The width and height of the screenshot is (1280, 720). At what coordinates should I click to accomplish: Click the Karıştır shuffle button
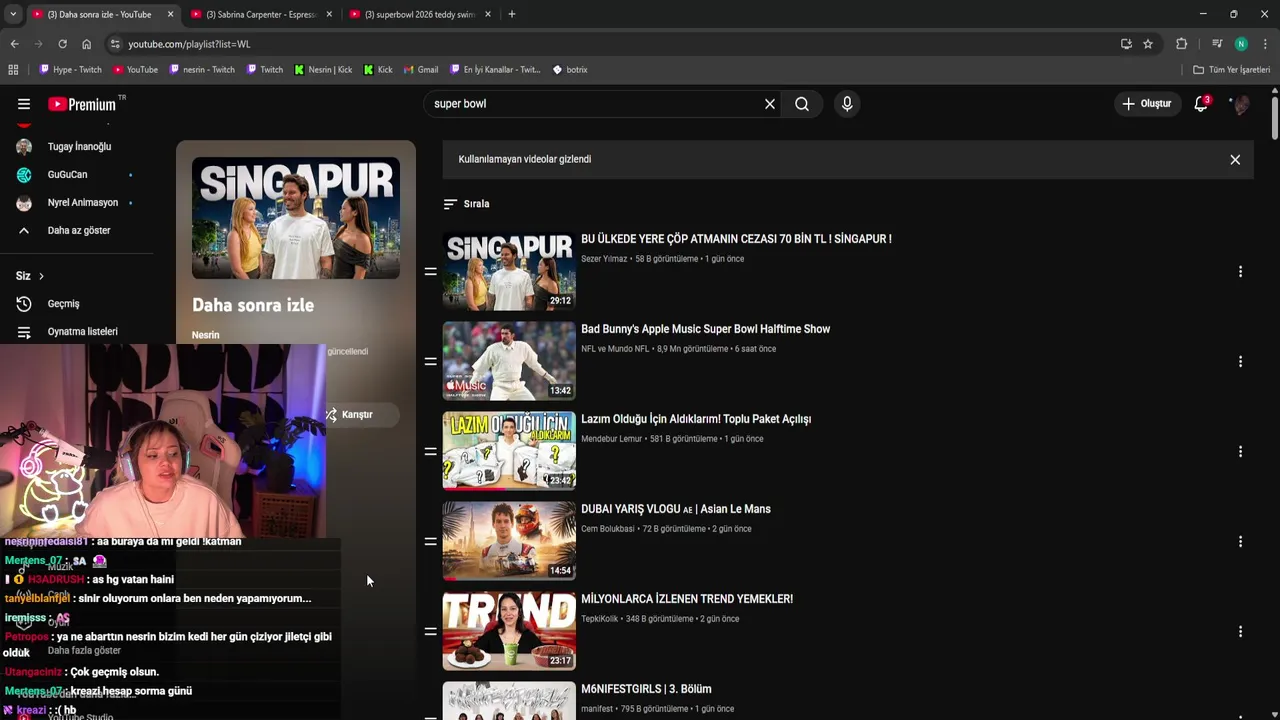tap(357, 415)
